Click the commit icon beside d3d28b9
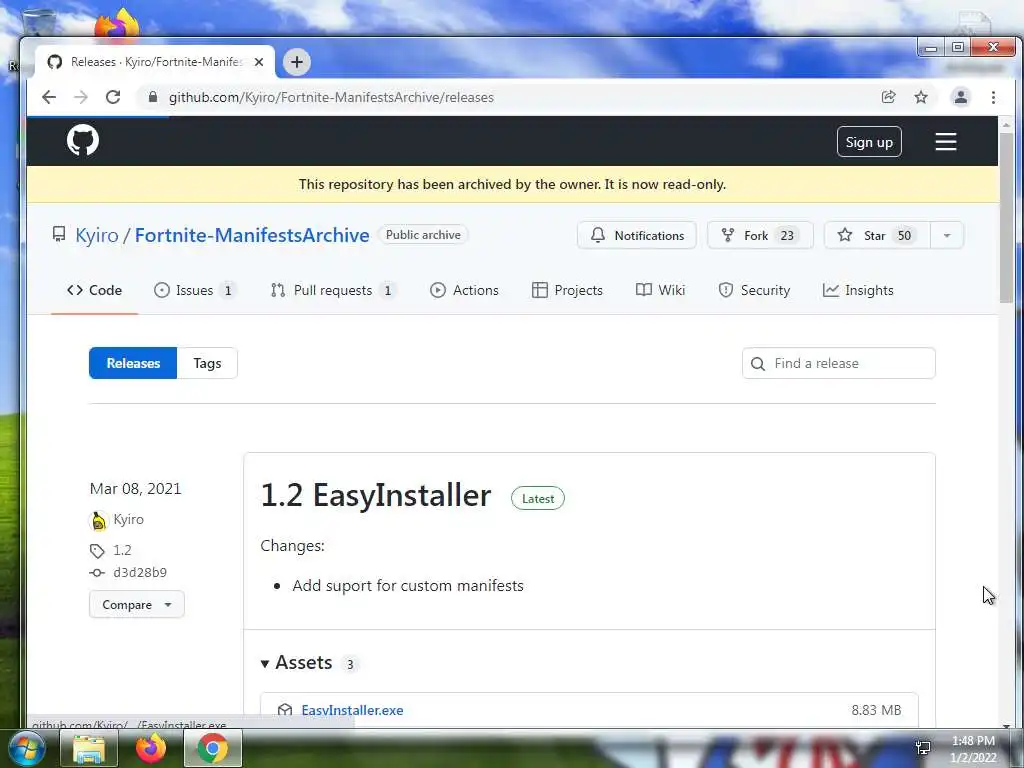This screenshot has height=768, width=1024. (x=97, y=573)
